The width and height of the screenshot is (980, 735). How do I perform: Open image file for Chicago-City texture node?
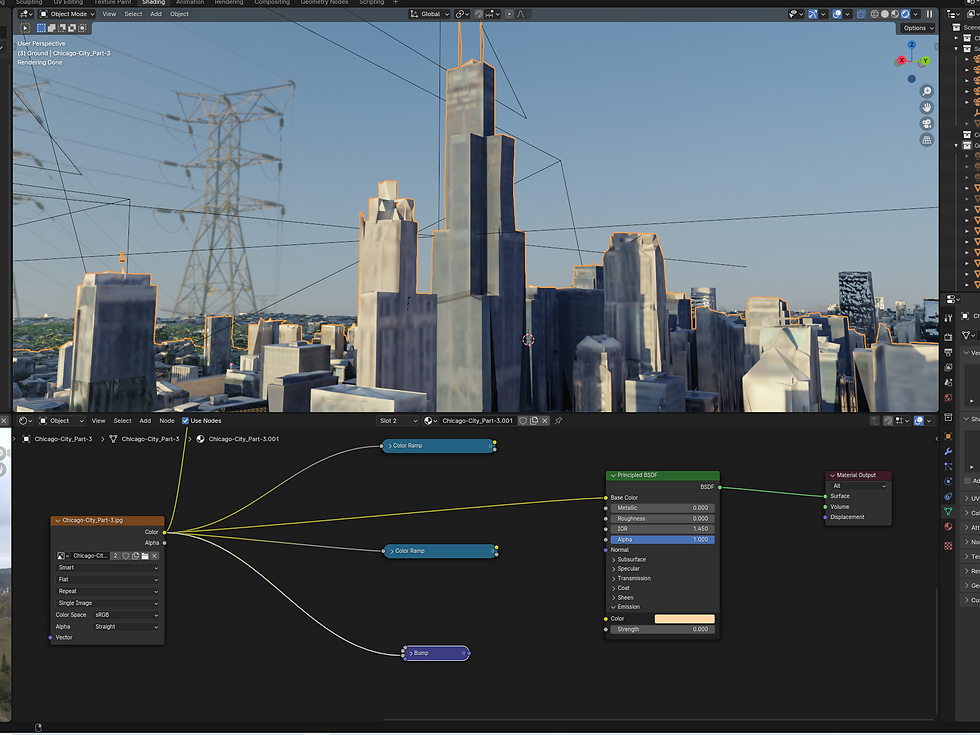[145, 555]
